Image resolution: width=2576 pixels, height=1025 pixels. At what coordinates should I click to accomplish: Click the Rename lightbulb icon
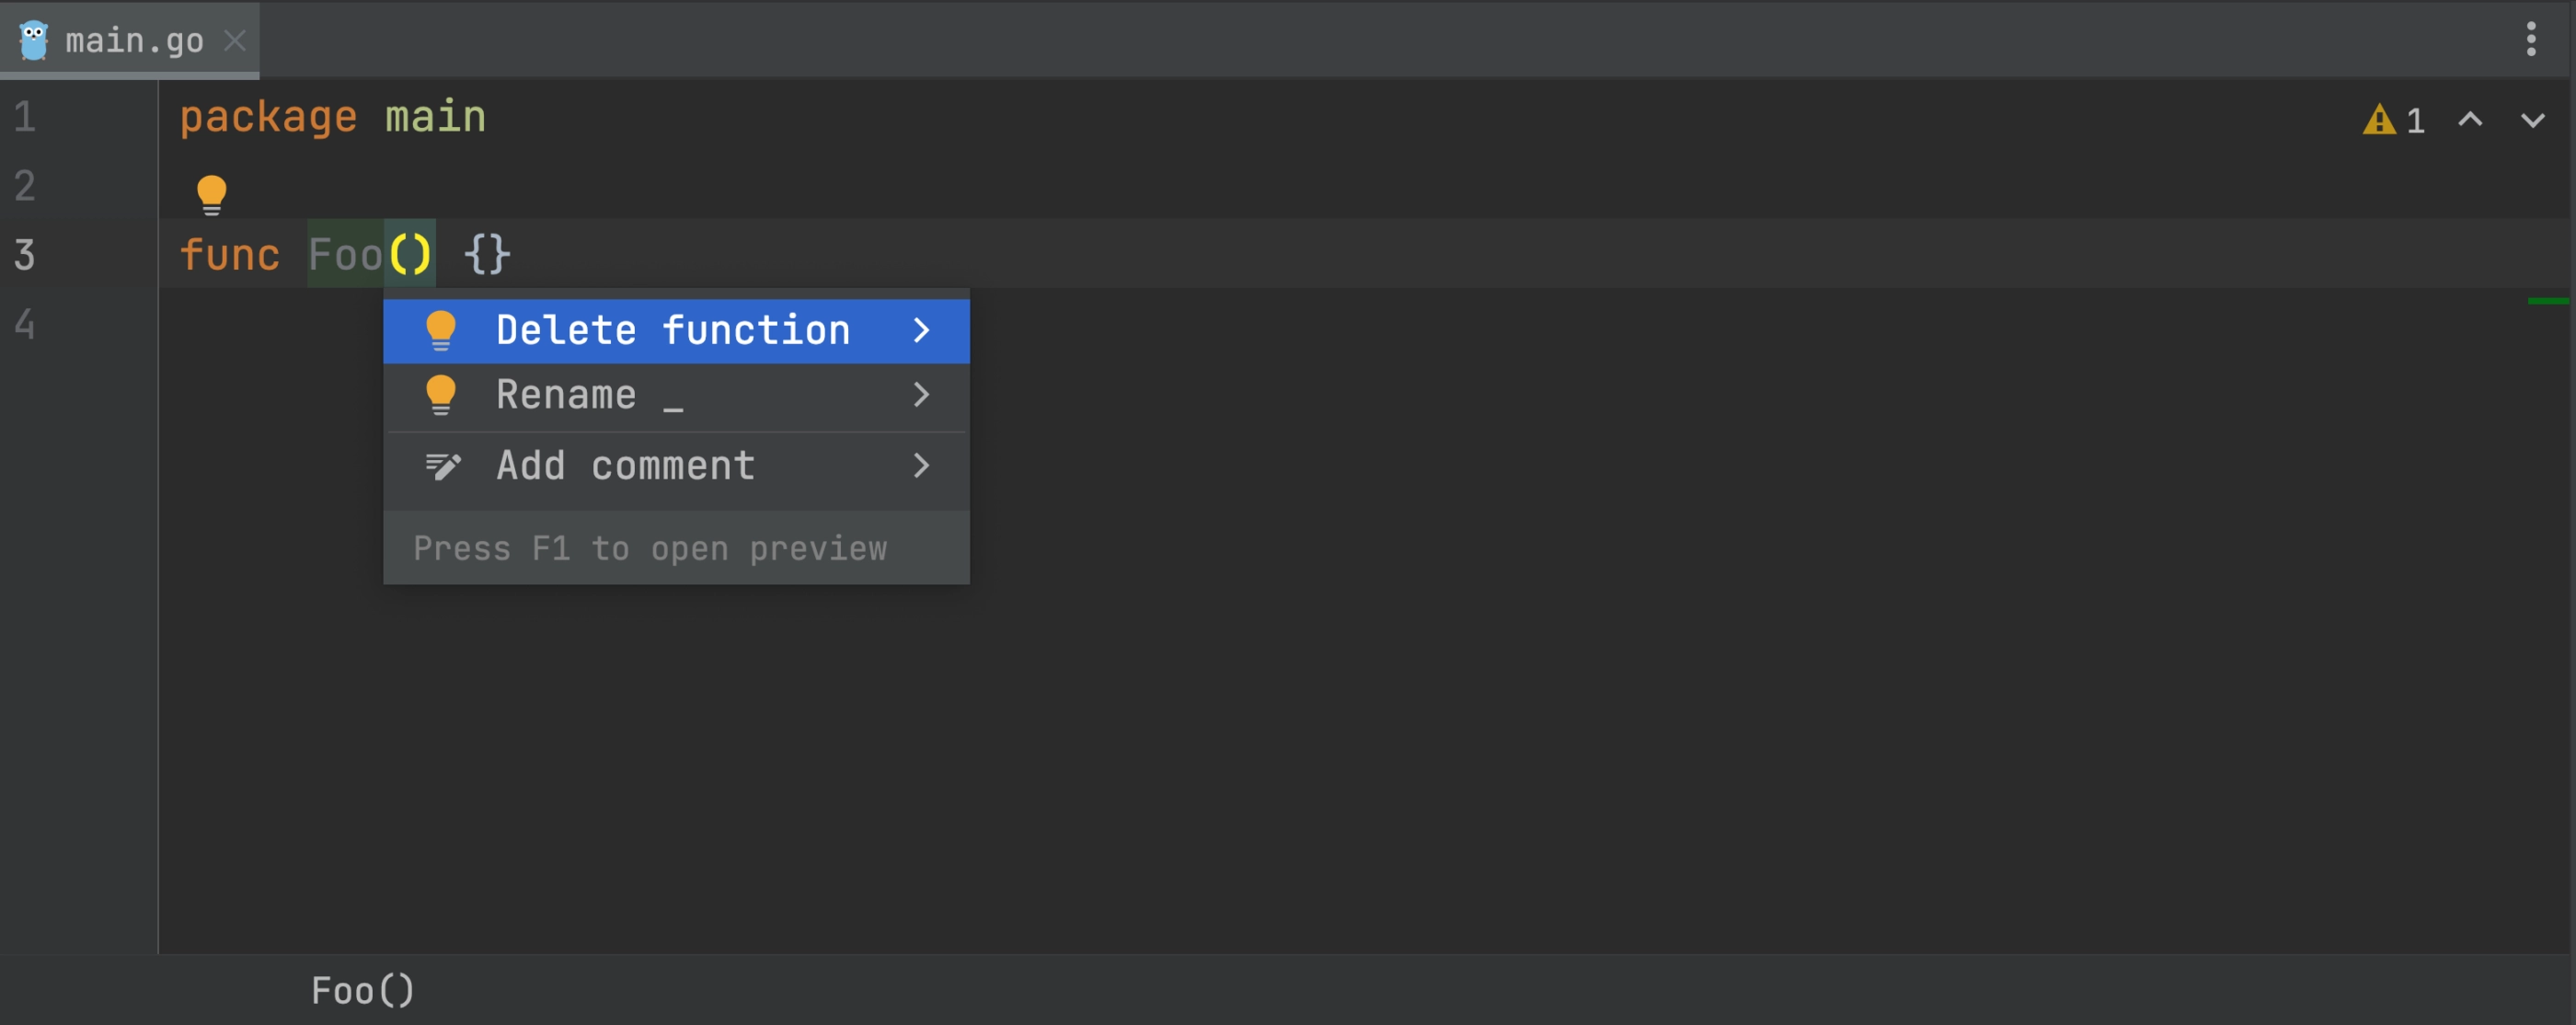pyautogui.click(x=441, y=395)
